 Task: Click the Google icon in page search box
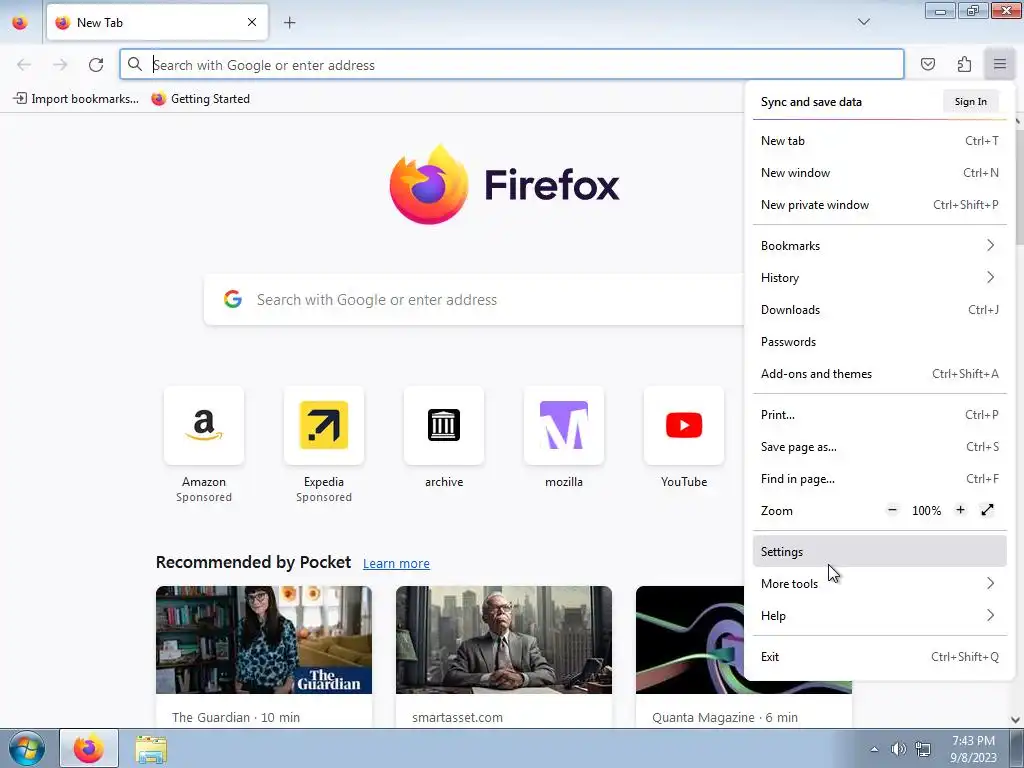tap(233, 299)
